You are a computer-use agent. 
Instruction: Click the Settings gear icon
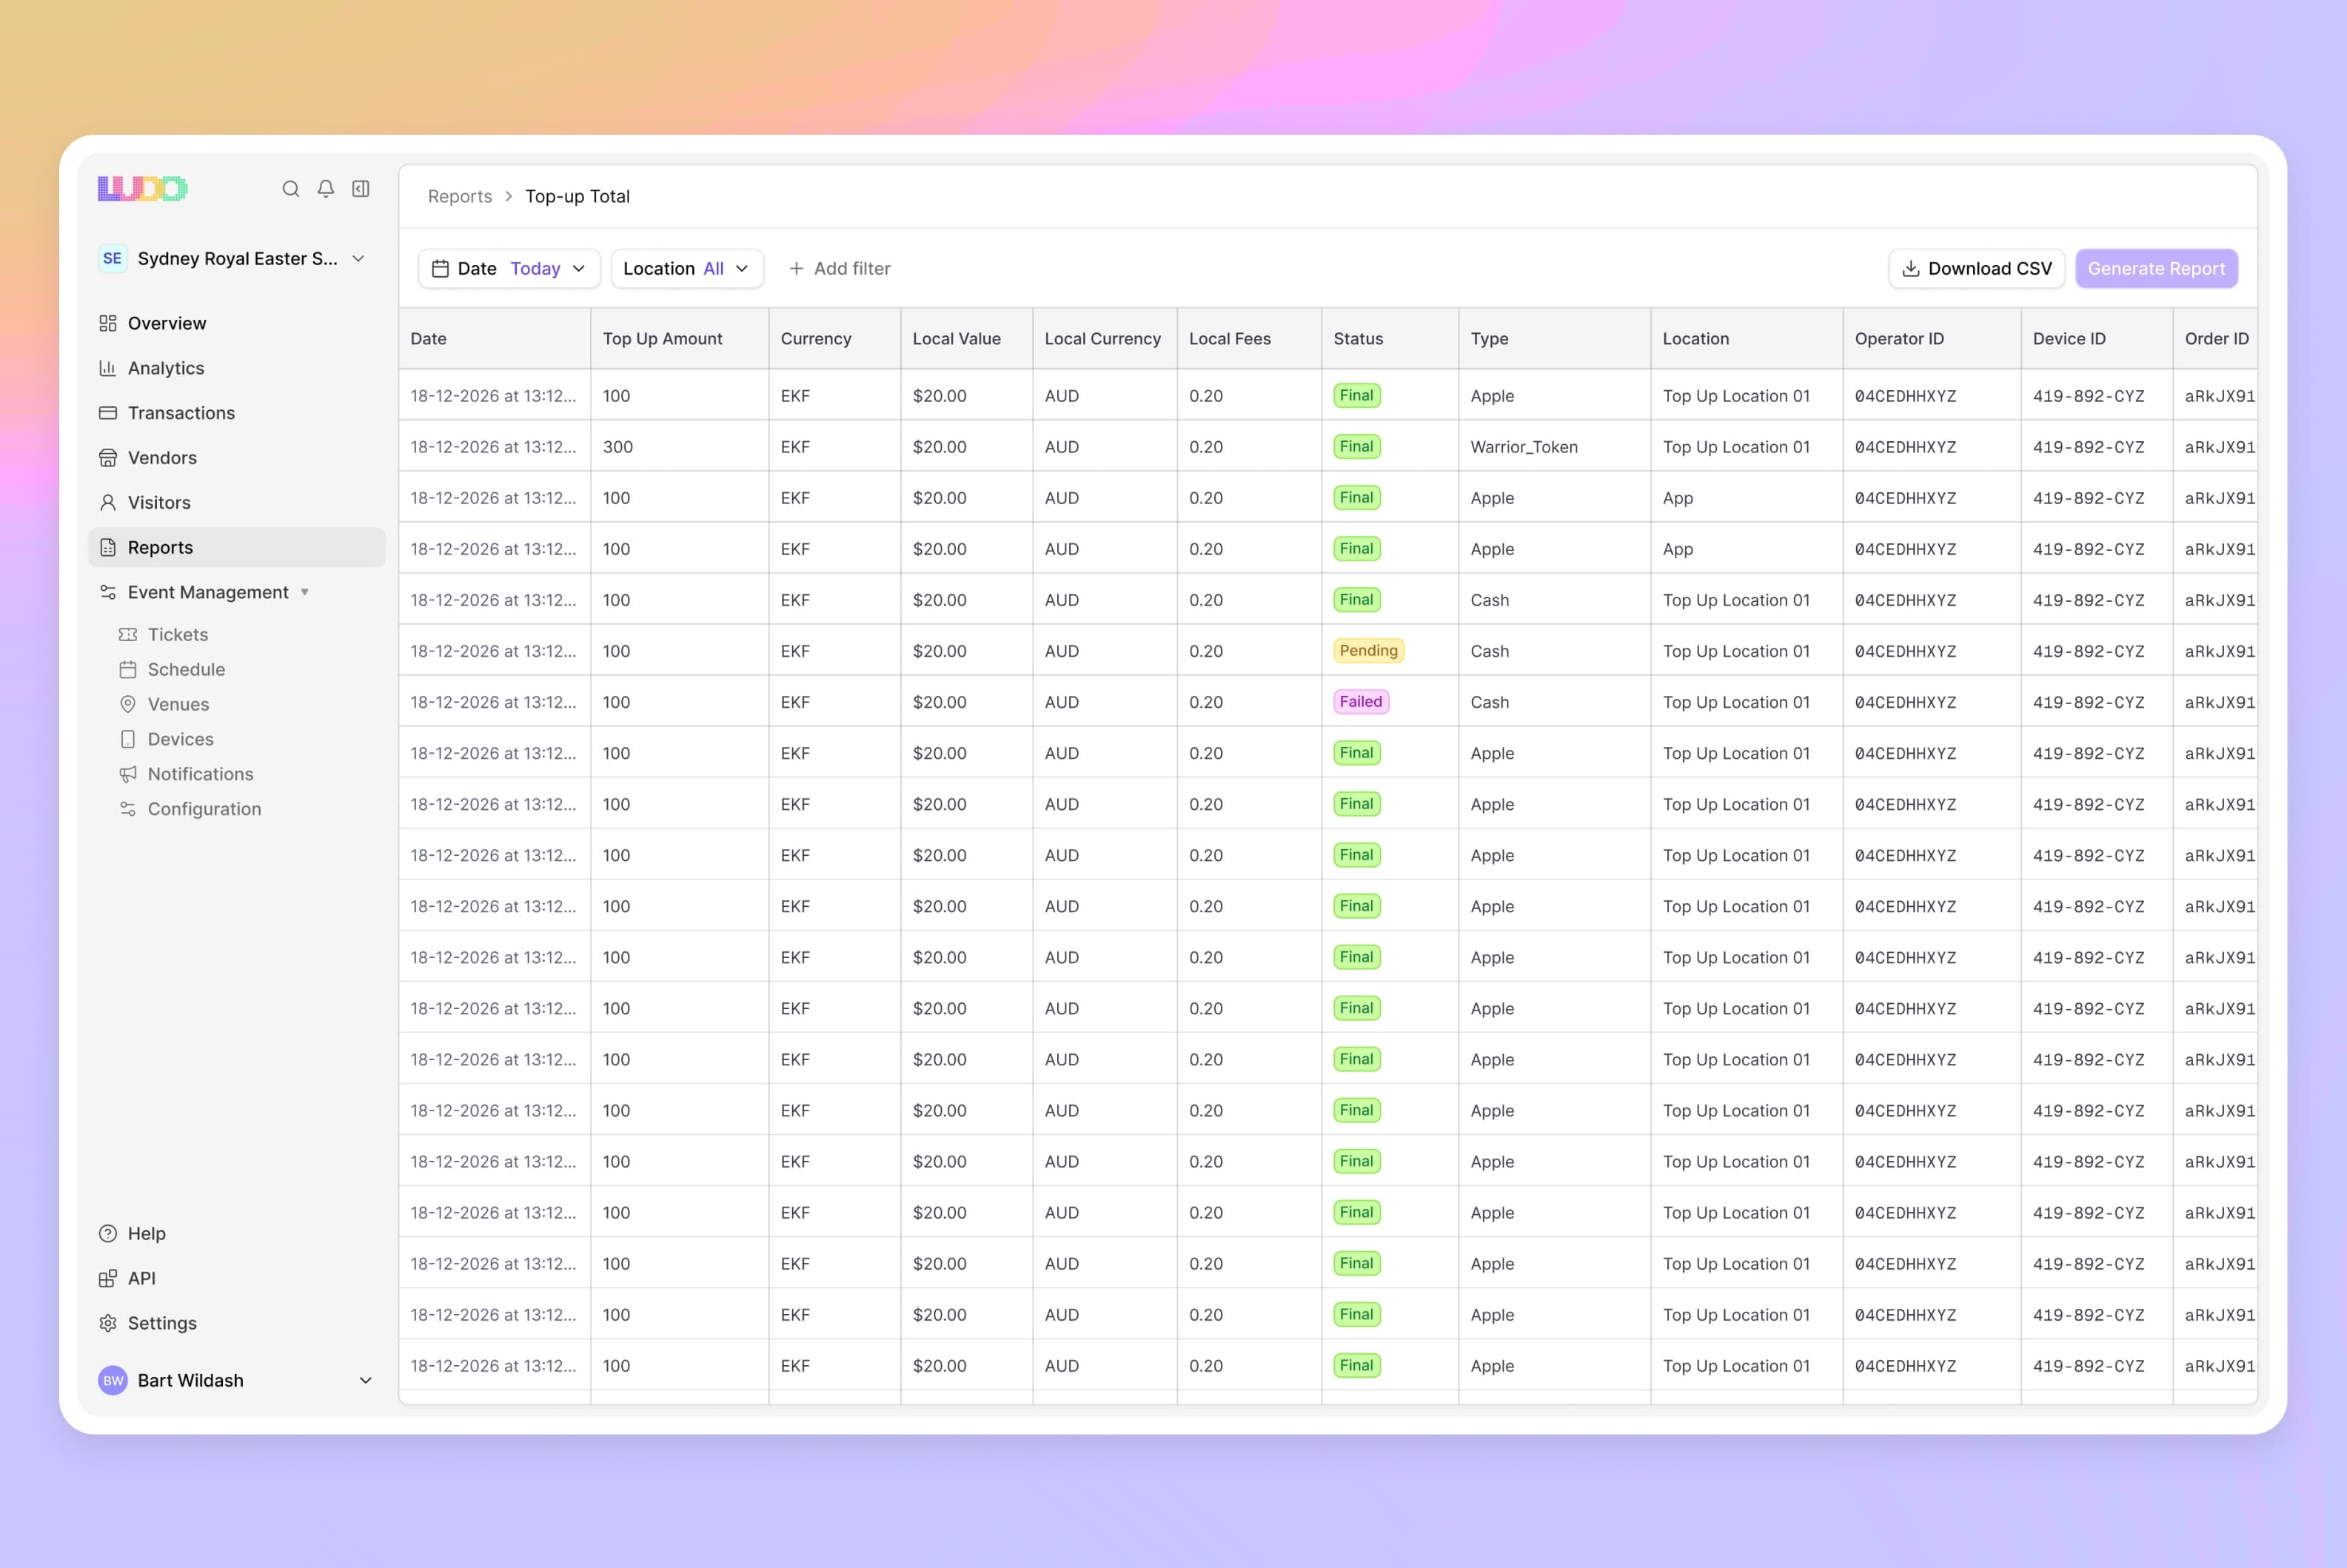click(108, 1322)
